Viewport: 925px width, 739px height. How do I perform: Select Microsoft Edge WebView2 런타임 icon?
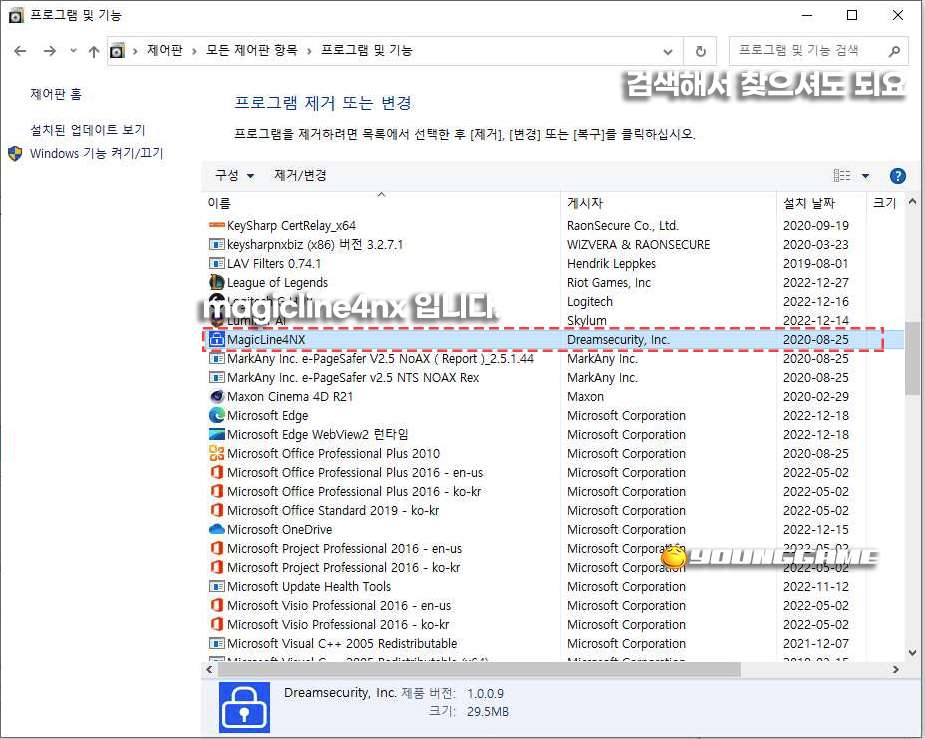click(217, 434)
